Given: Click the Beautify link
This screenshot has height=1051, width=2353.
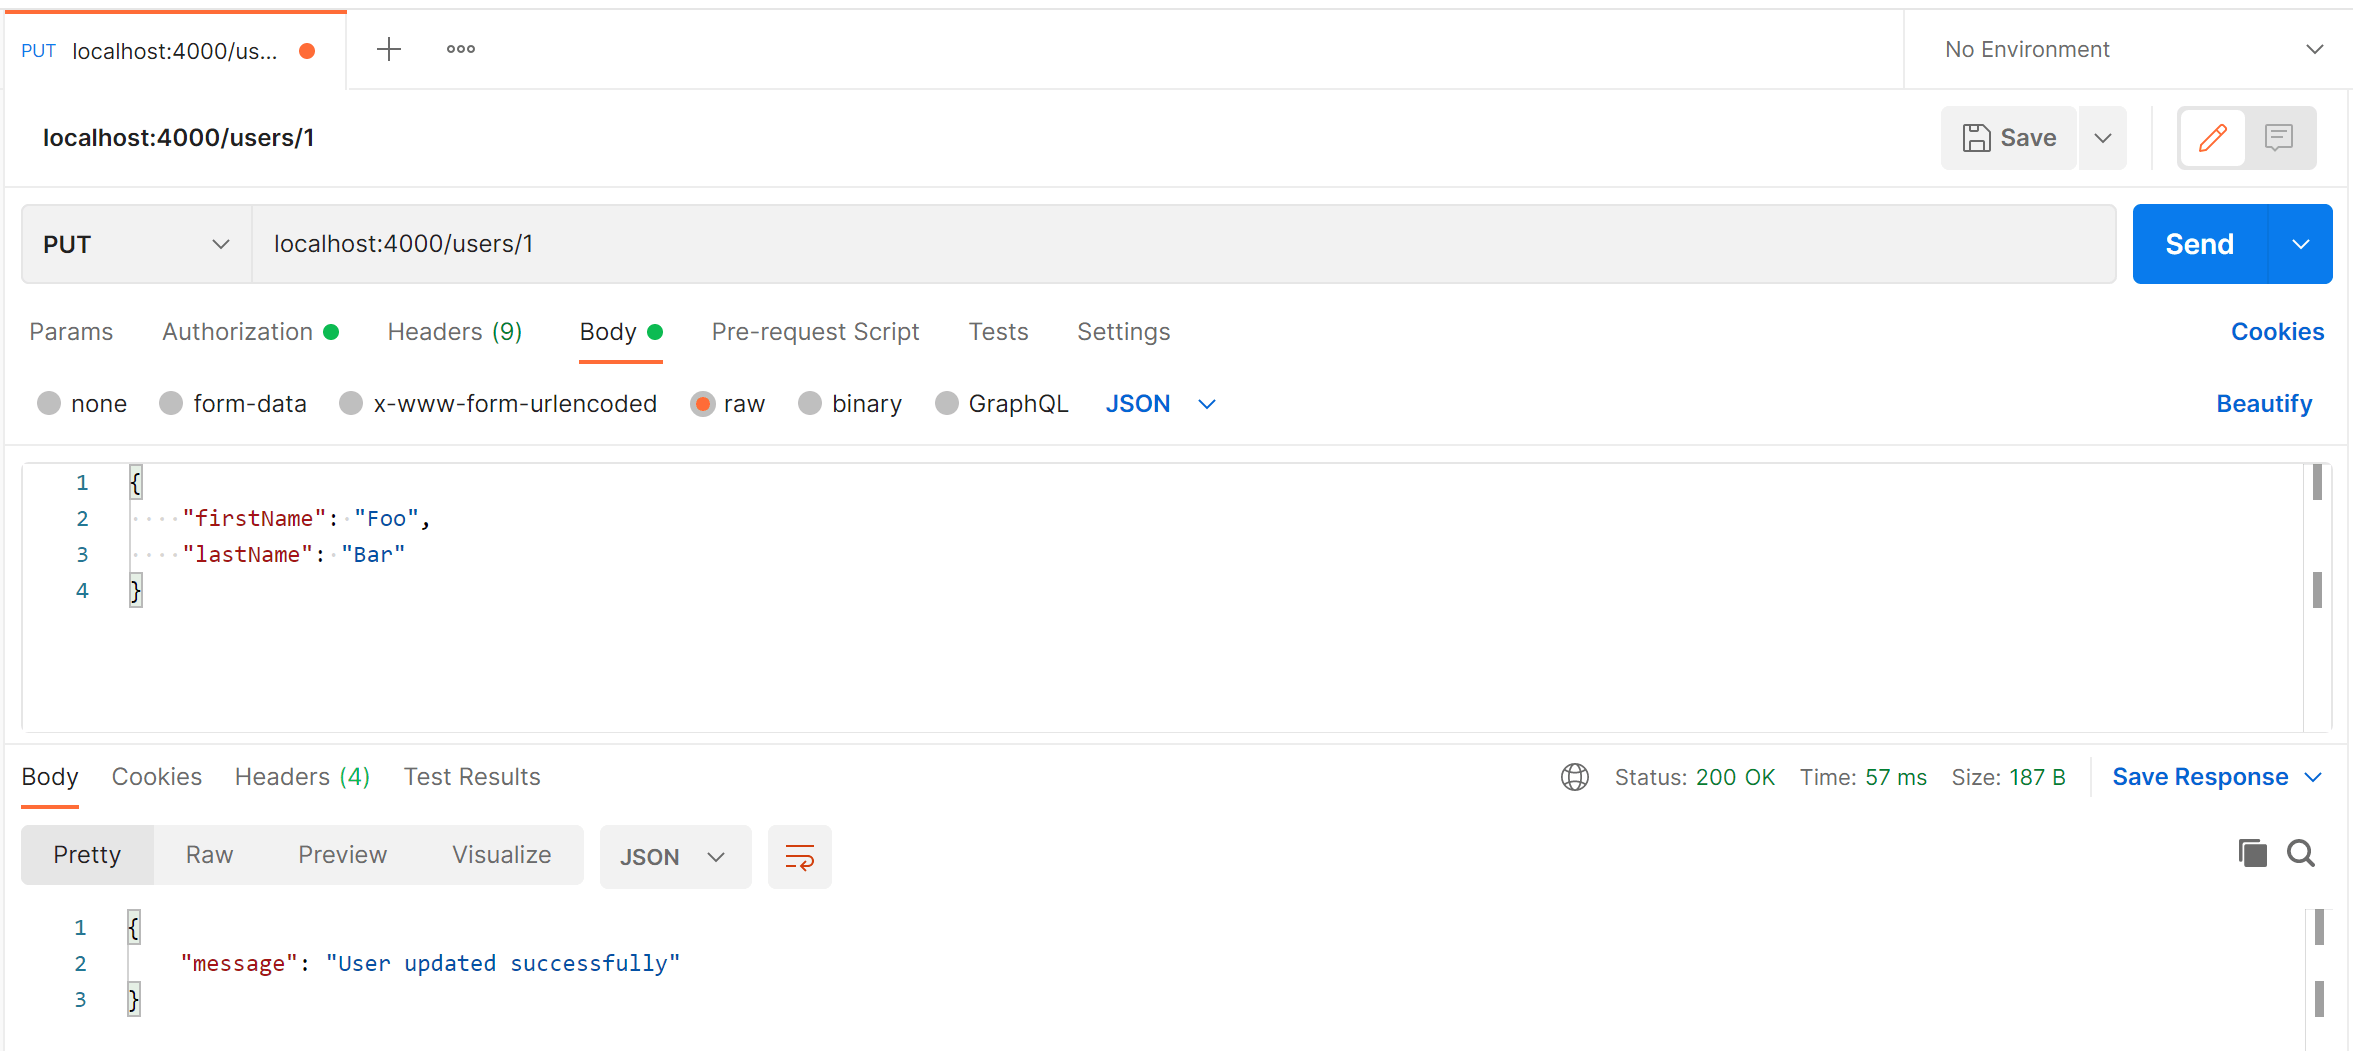Looking at the screenshot, I should [2263, 403].
